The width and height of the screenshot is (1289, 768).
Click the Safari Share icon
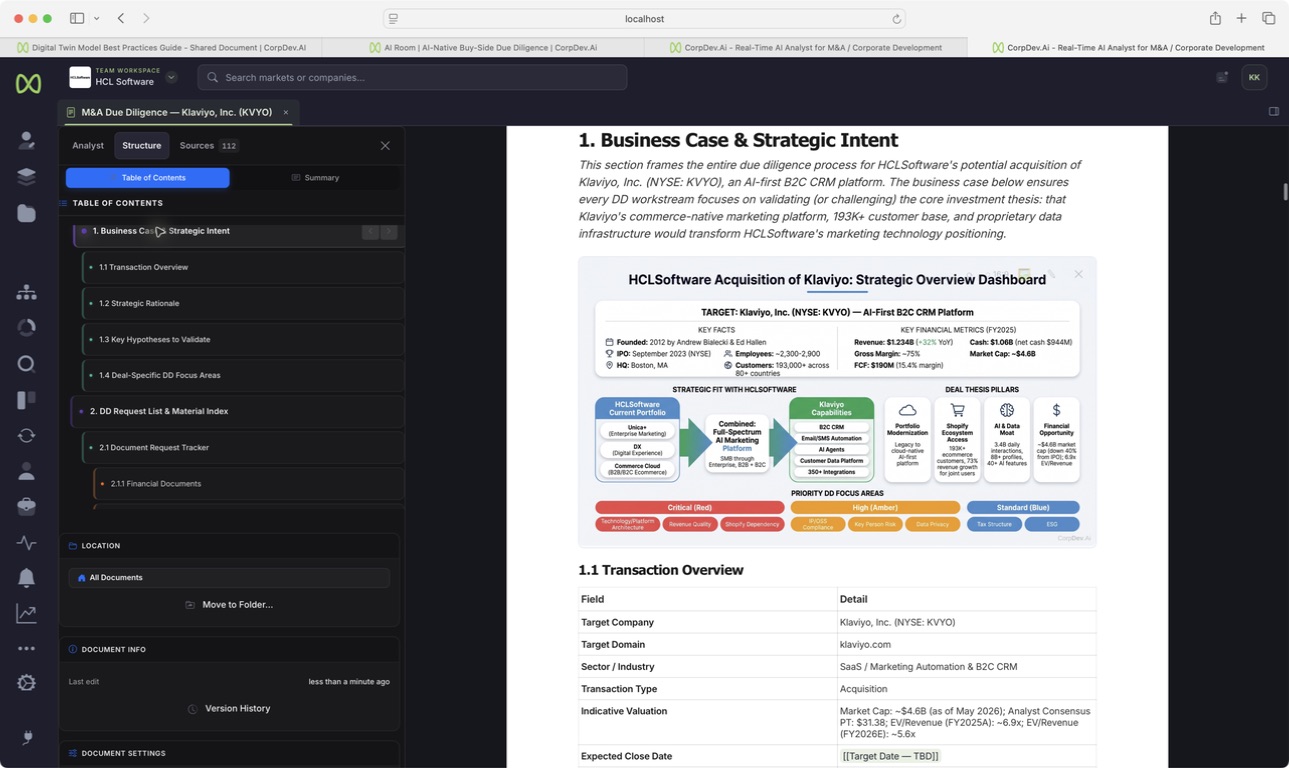(1215, 18)
